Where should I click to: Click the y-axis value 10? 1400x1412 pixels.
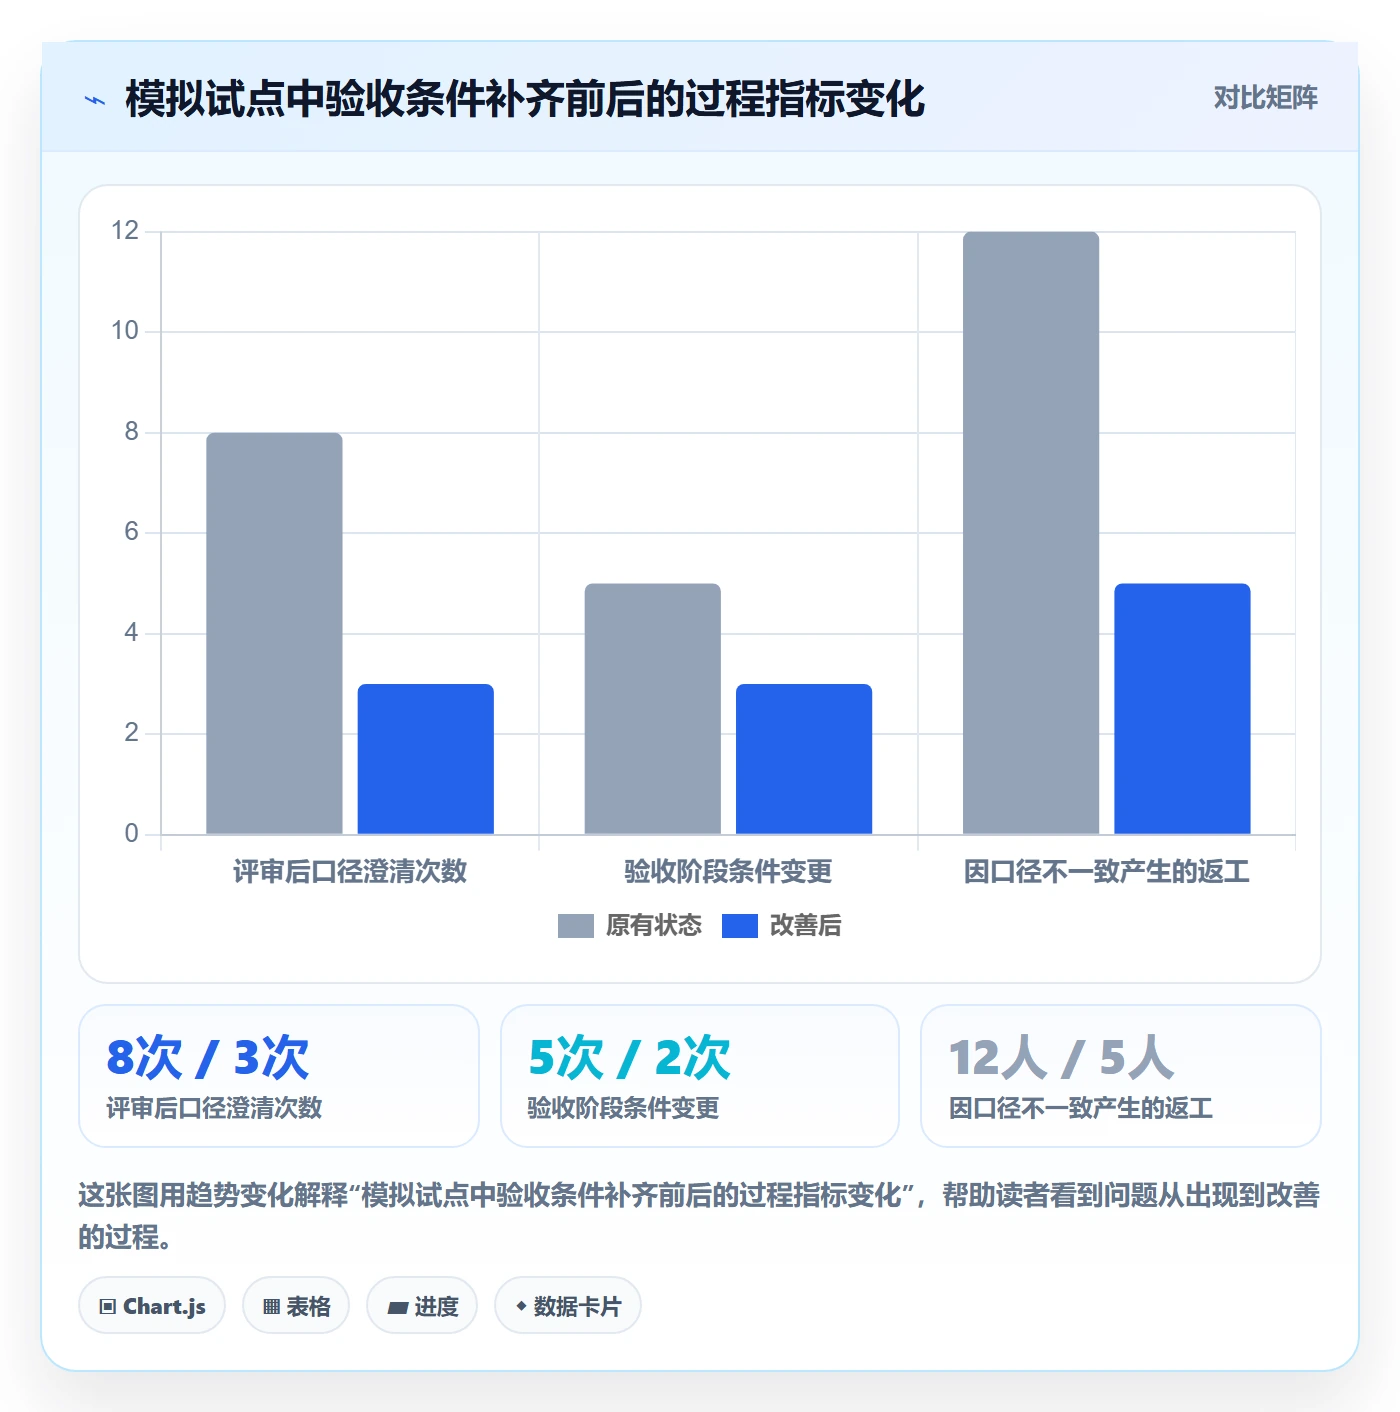[125, 331]
